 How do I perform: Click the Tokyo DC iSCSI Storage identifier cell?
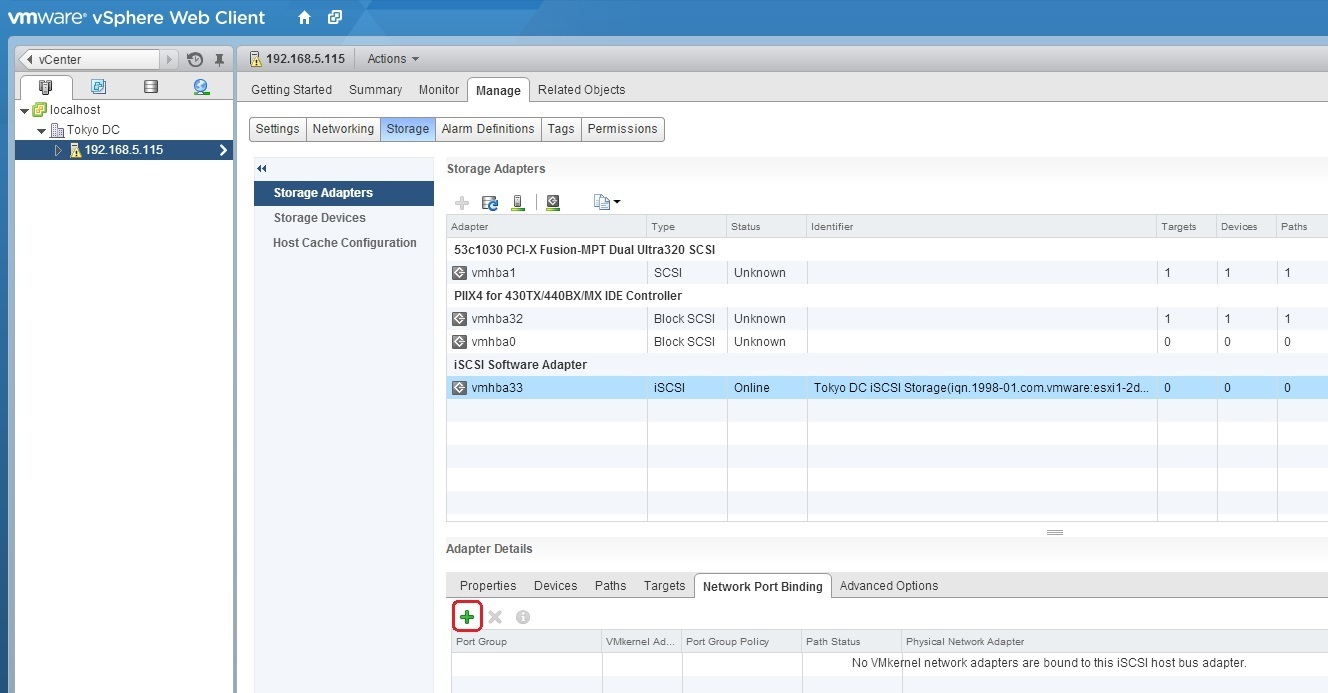pos(981,388)
